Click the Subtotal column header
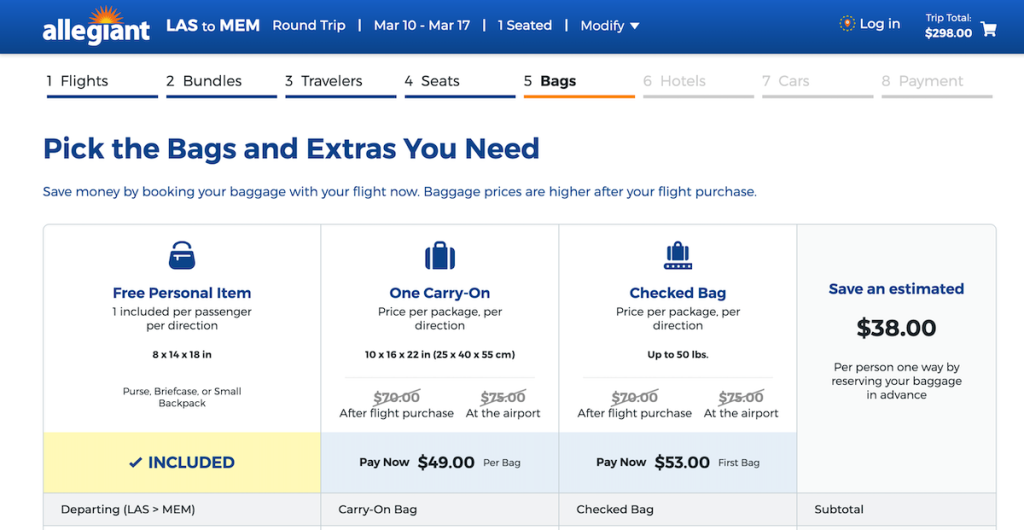This screenshot has width=1024, height=530. 839,509
